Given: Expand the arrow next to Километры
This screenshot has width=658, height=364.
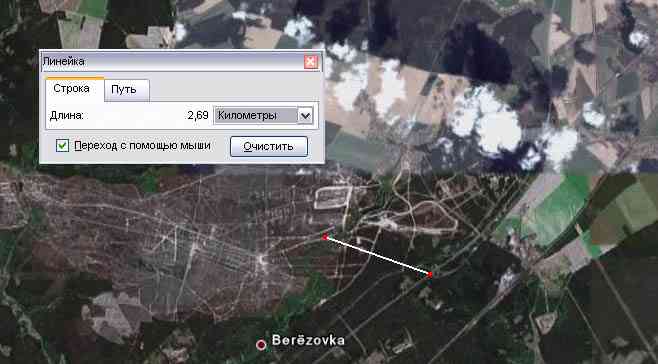Looking at the screenshot, I should tap(305, 115).
